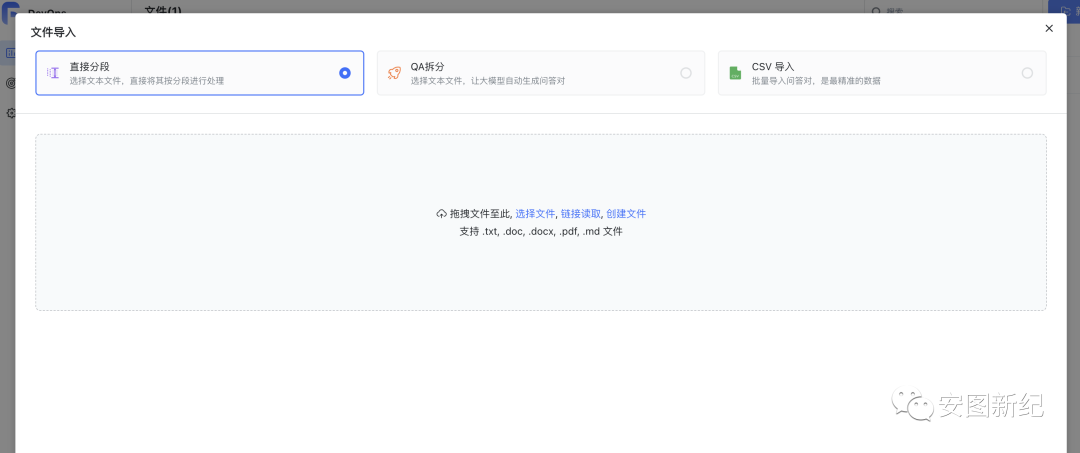Click the 文件(1) heading behind the dialog
This screenshot has height=453, width=1080.
click(163, 10)
